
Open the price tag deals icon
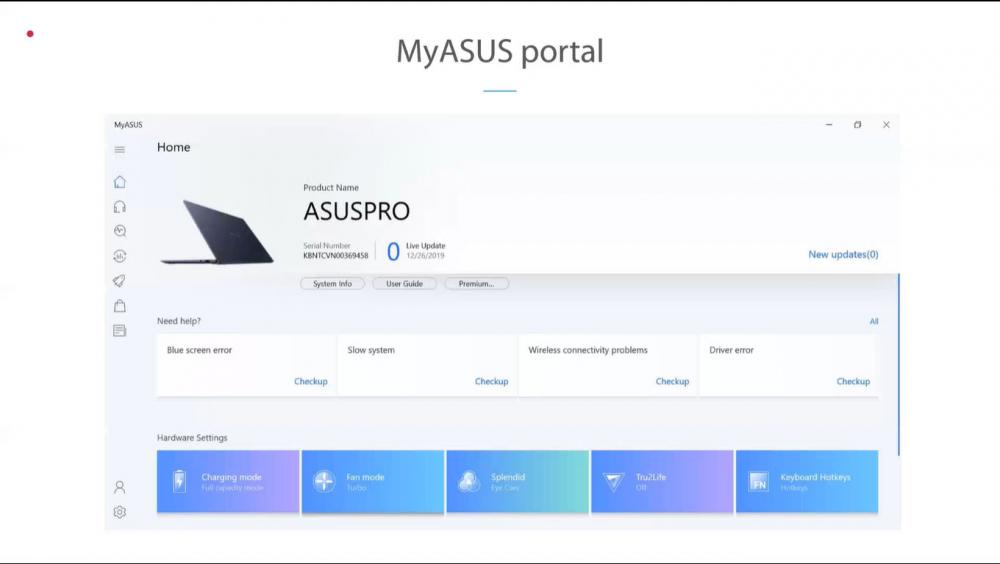pos(119,281)
